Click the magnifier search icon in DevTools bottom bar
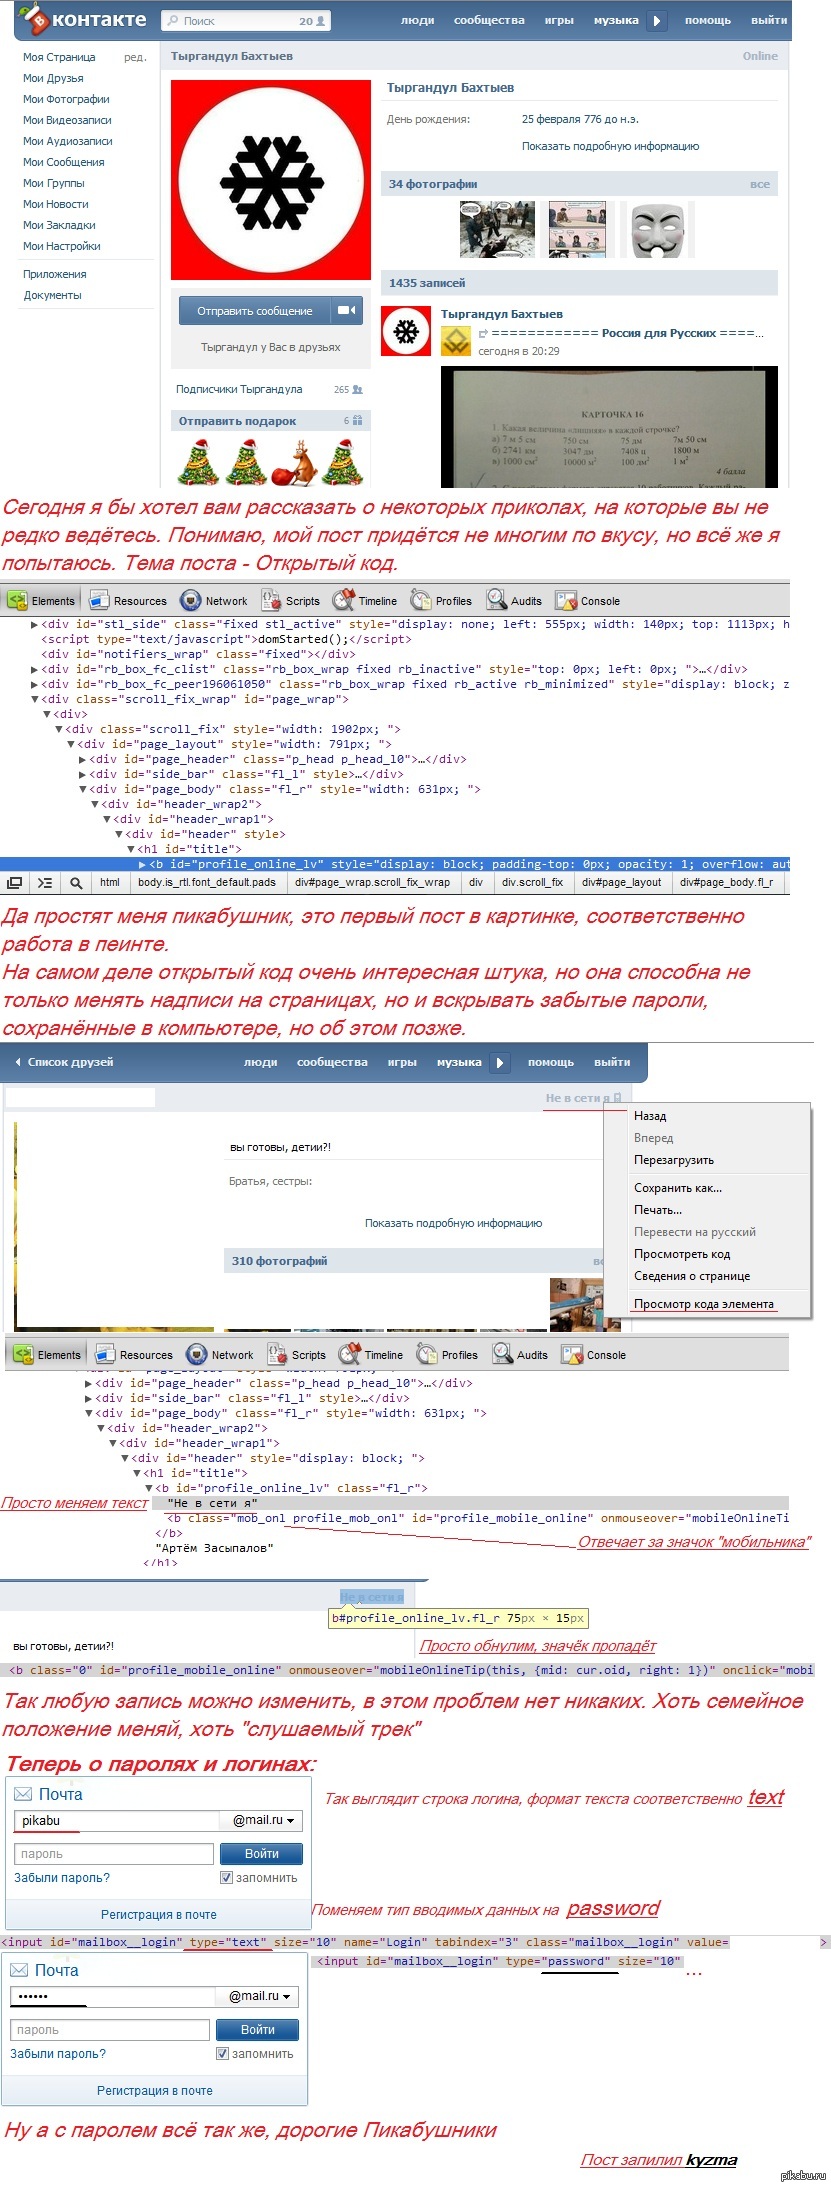Image resolution: width=831 pixels, height=2187 pixels. click(76, 883)
